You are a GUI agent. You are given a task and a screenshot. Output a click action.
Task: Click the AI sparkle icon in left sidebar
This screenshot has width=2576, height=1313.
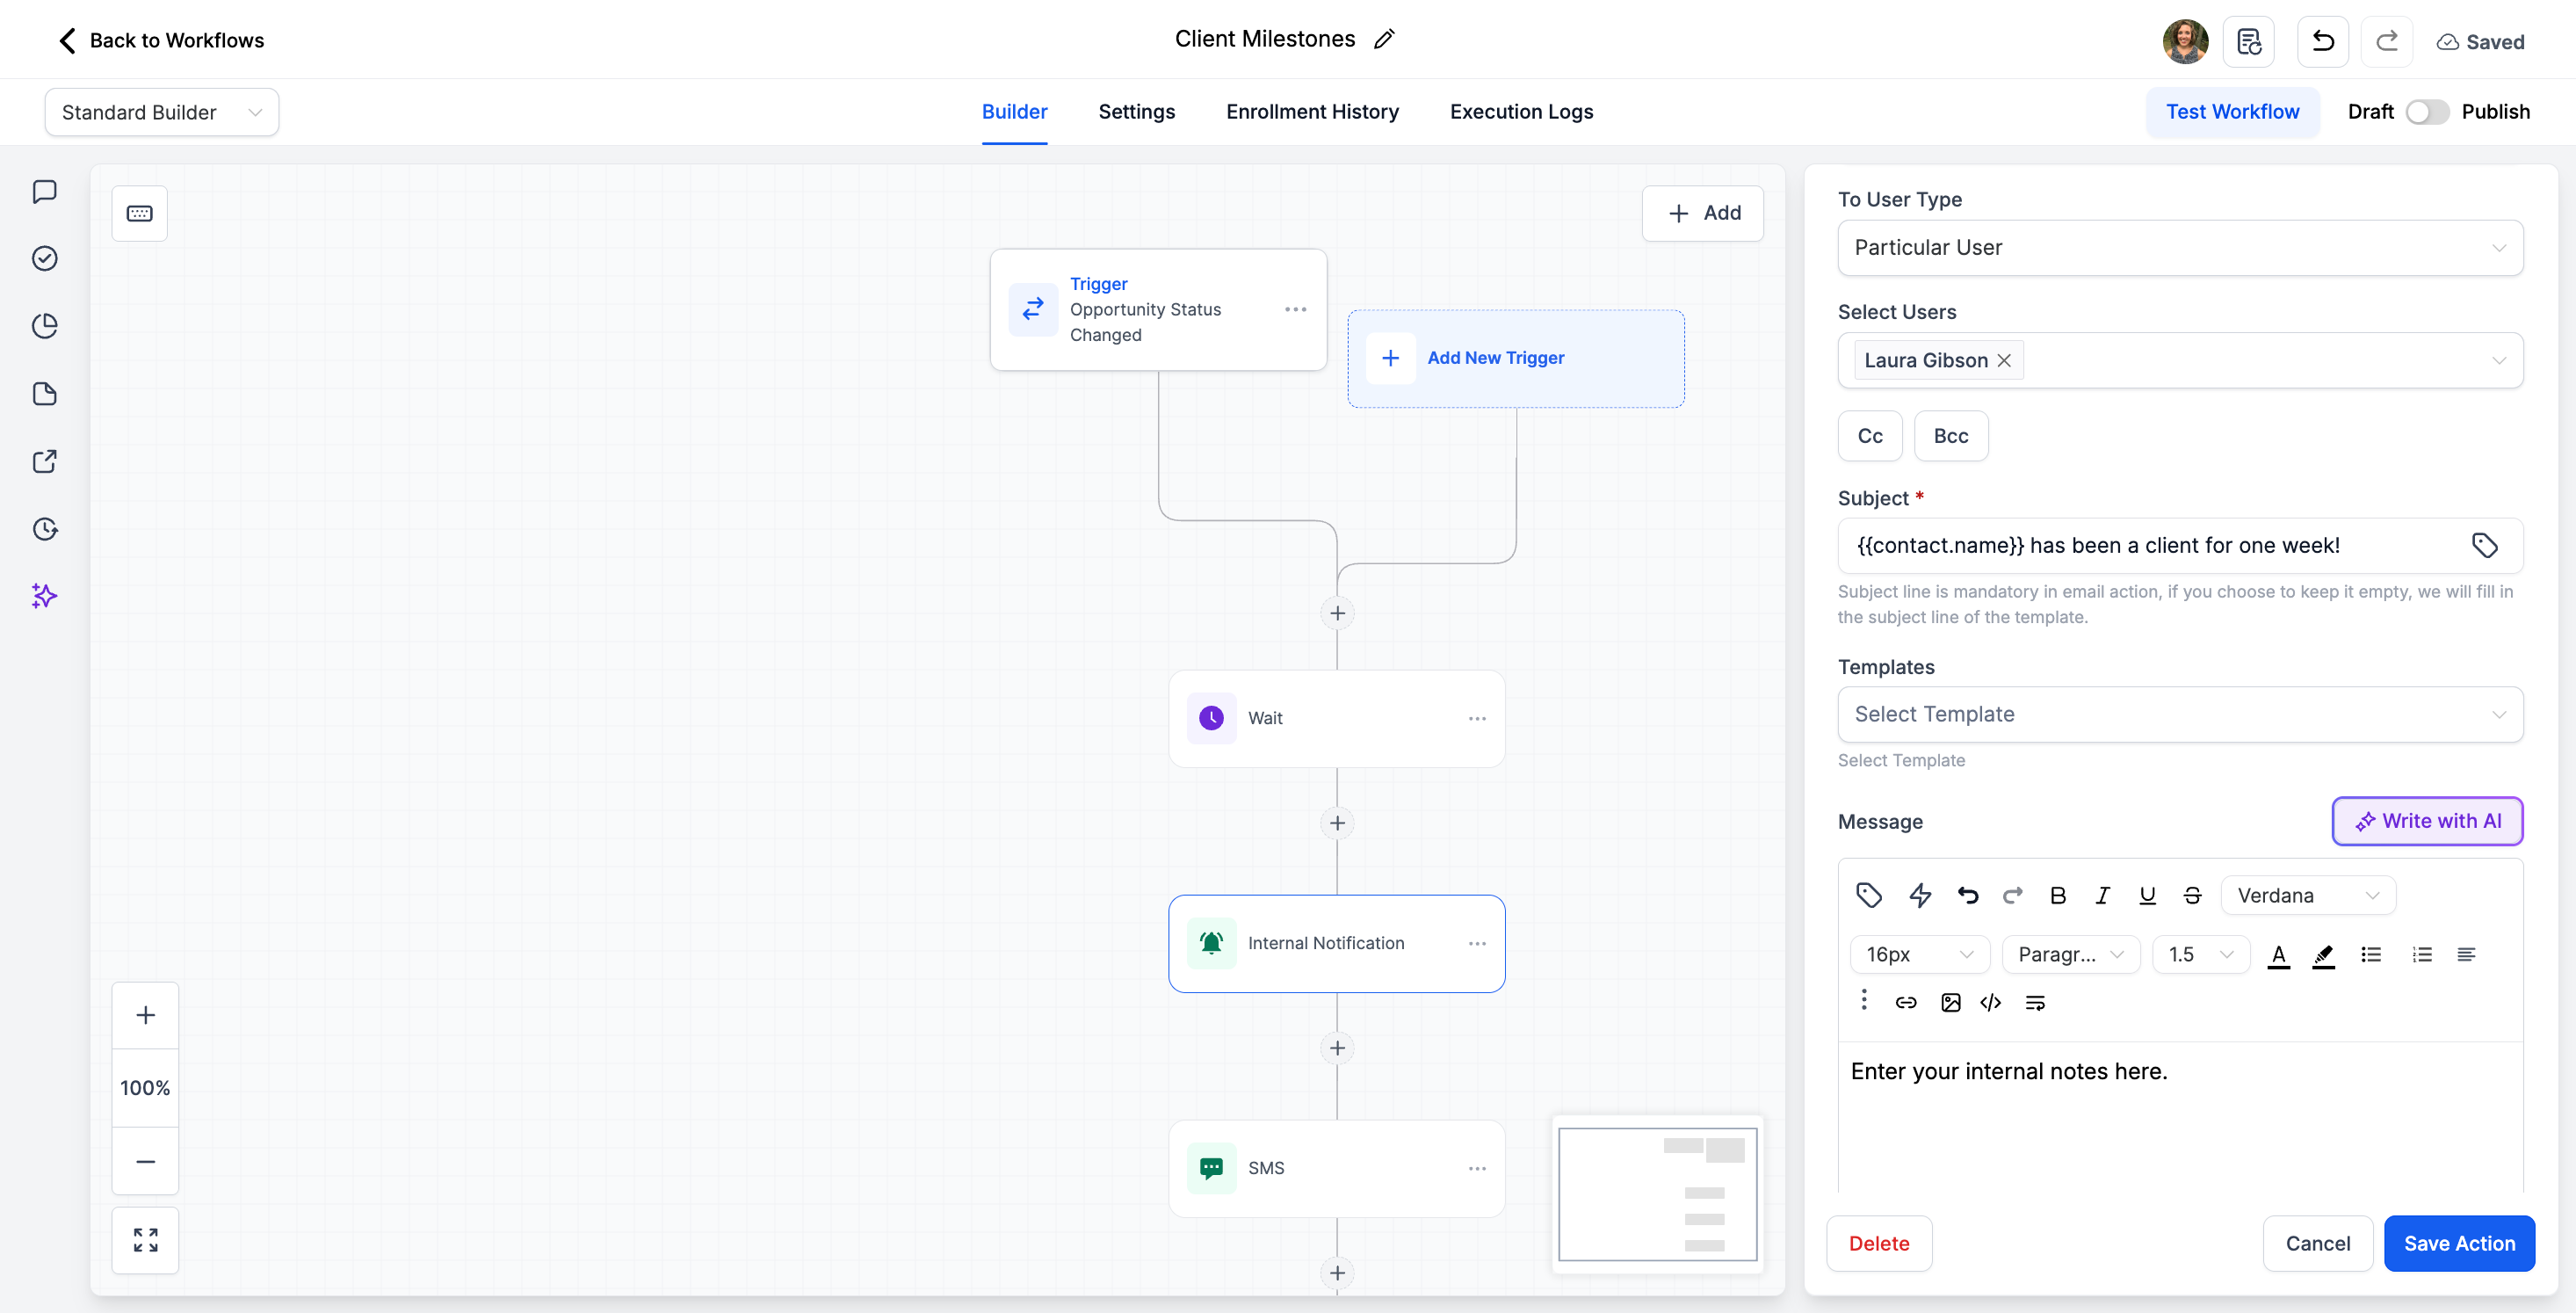[x=44, y=596]
